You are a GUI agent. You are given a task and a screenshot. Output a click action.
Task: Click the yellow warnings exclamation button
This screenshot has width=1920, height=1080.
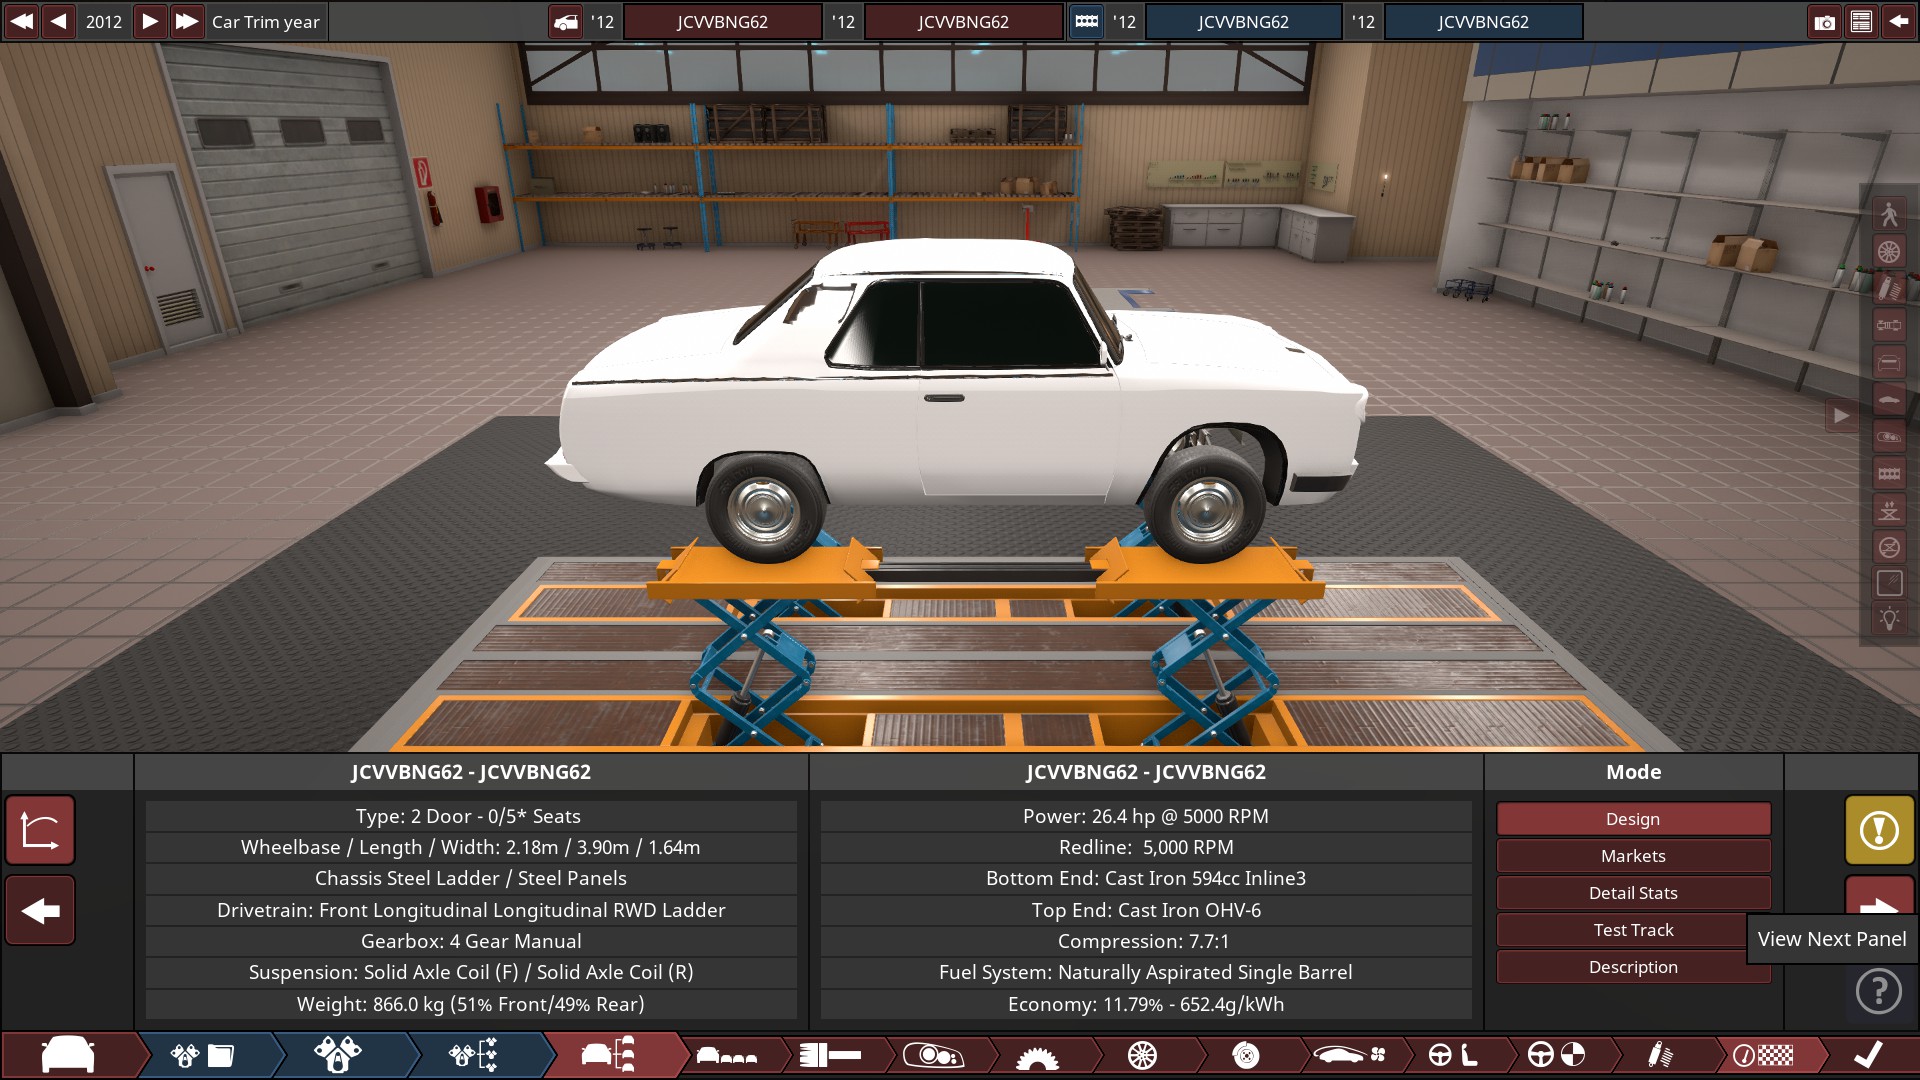1879,830
